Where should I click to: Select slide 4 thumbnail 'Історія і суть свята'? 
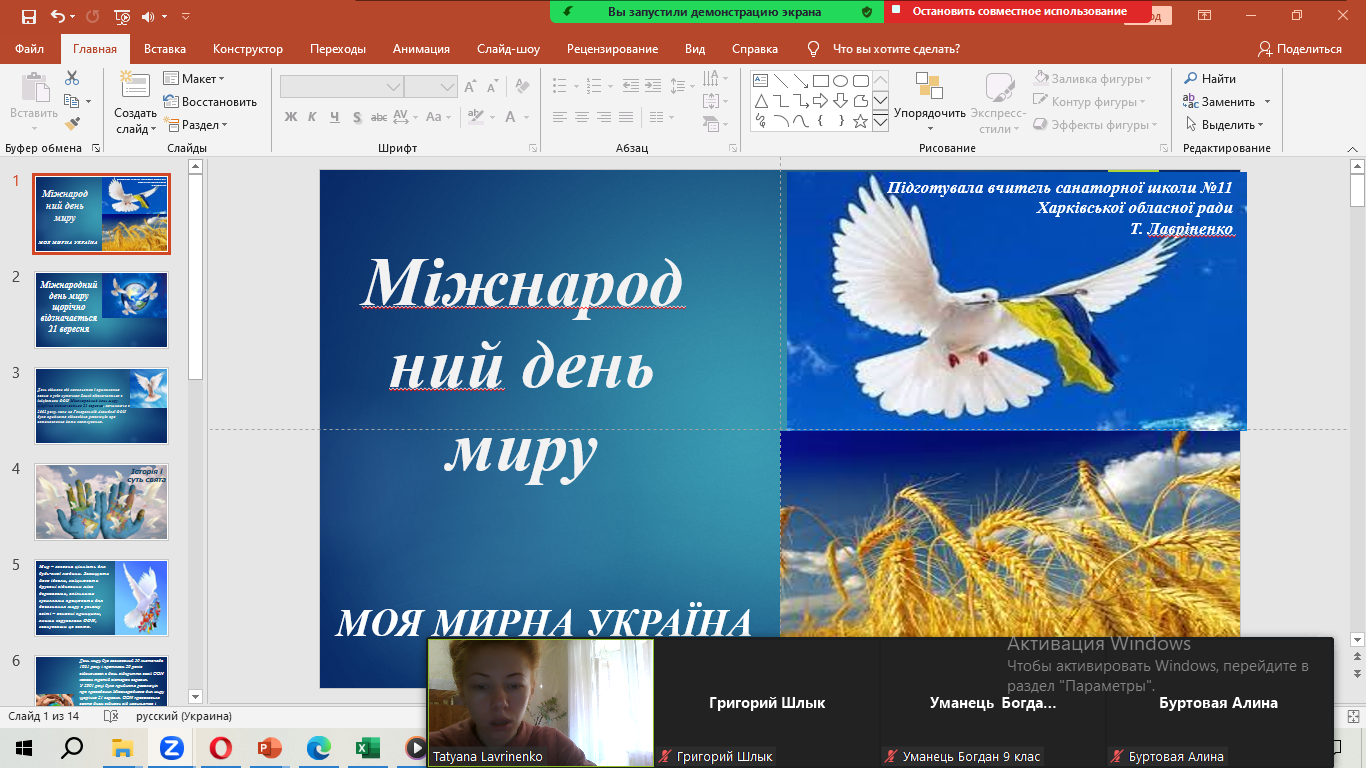(x=102, y=502)
